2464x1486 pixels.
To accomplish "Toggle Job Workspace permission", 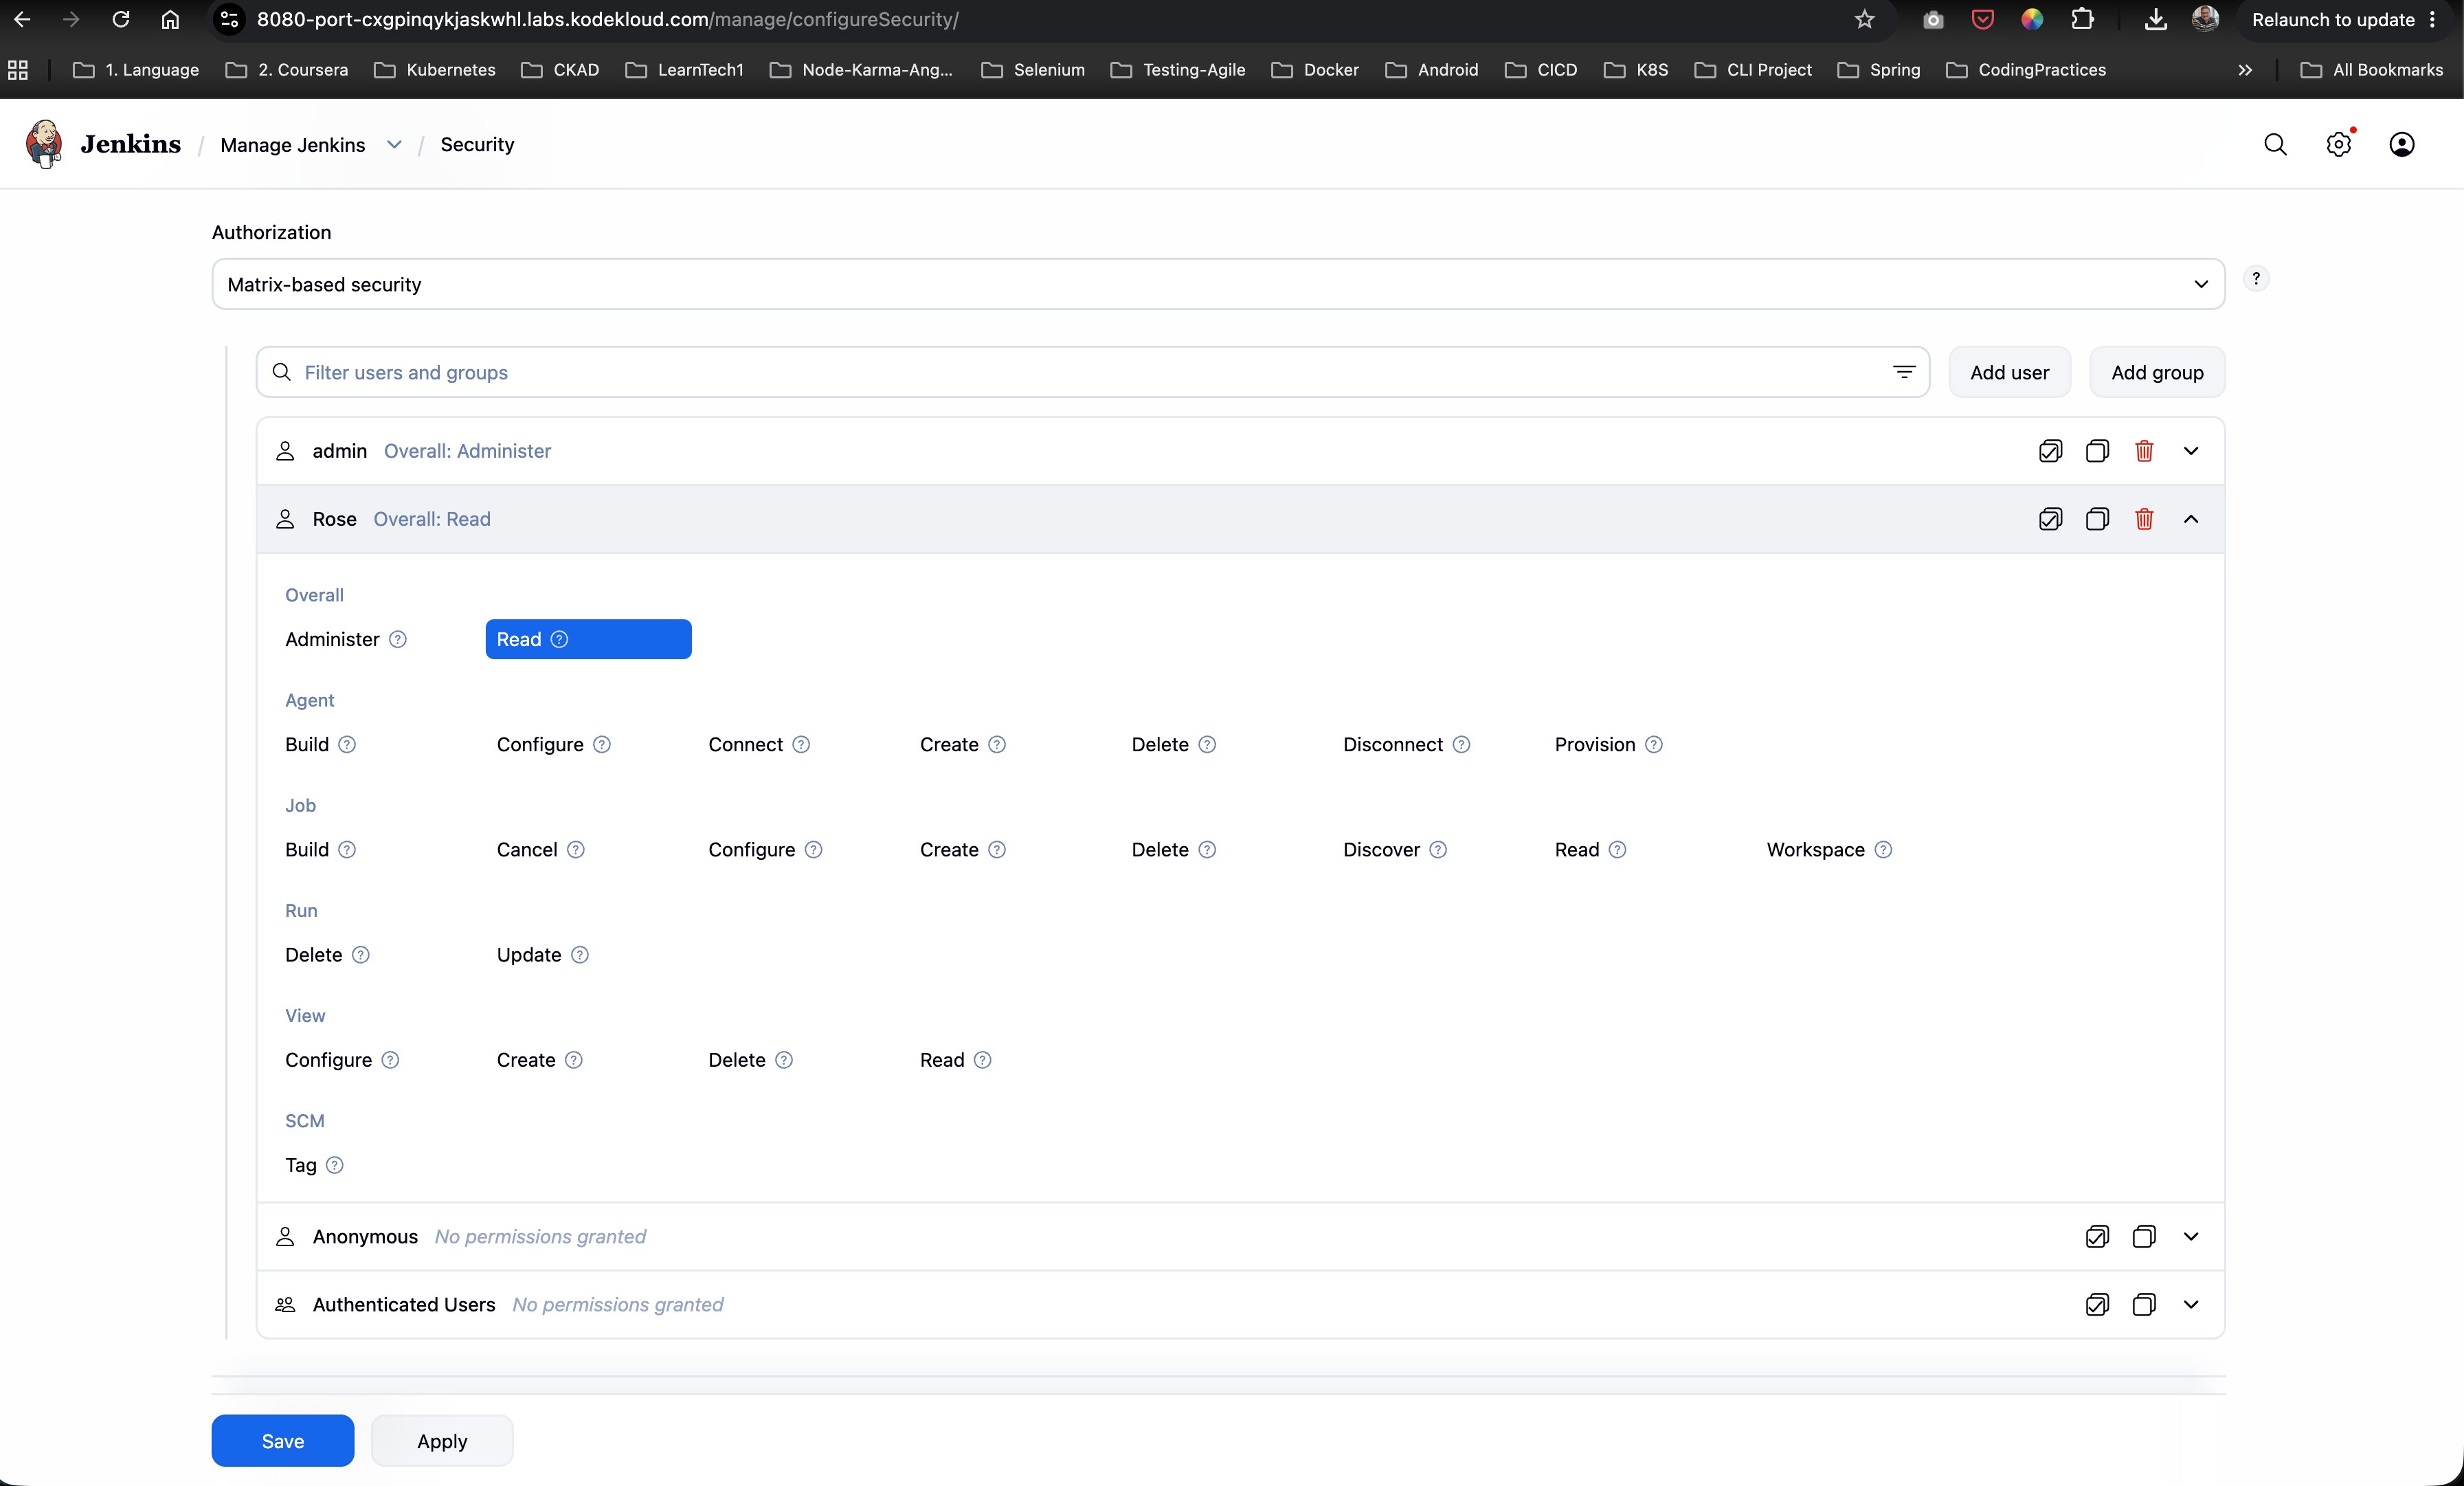I will (x=1815, y=850).
